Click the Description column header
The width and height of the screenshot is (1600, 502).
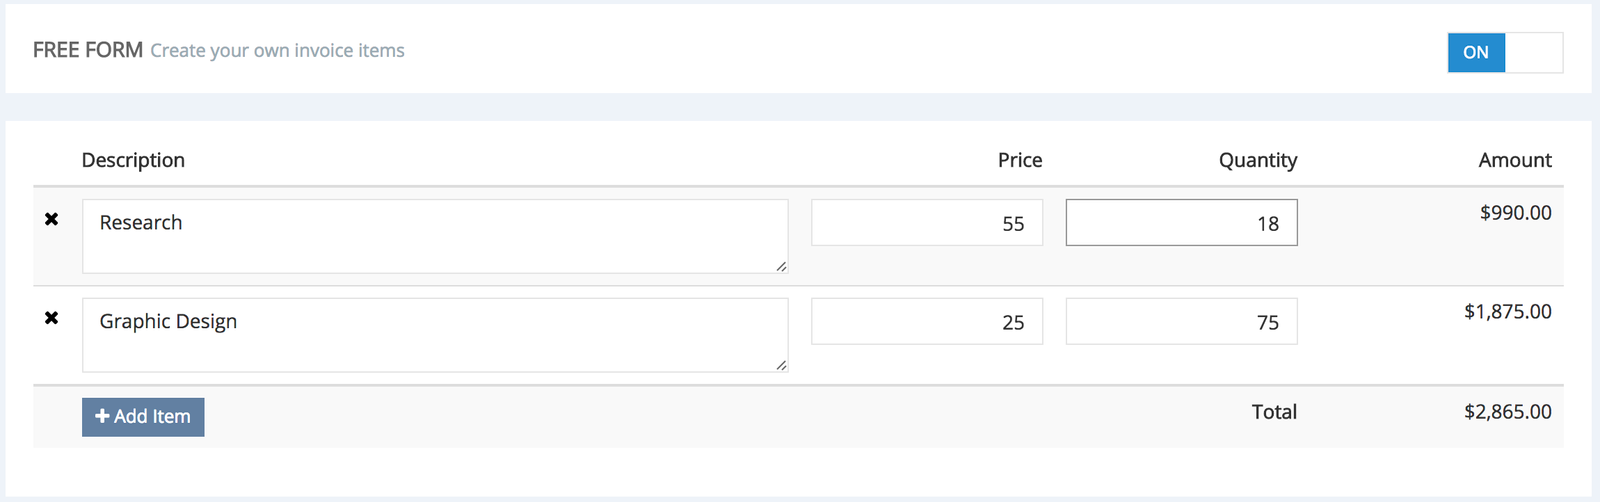(x=133, y=160)
